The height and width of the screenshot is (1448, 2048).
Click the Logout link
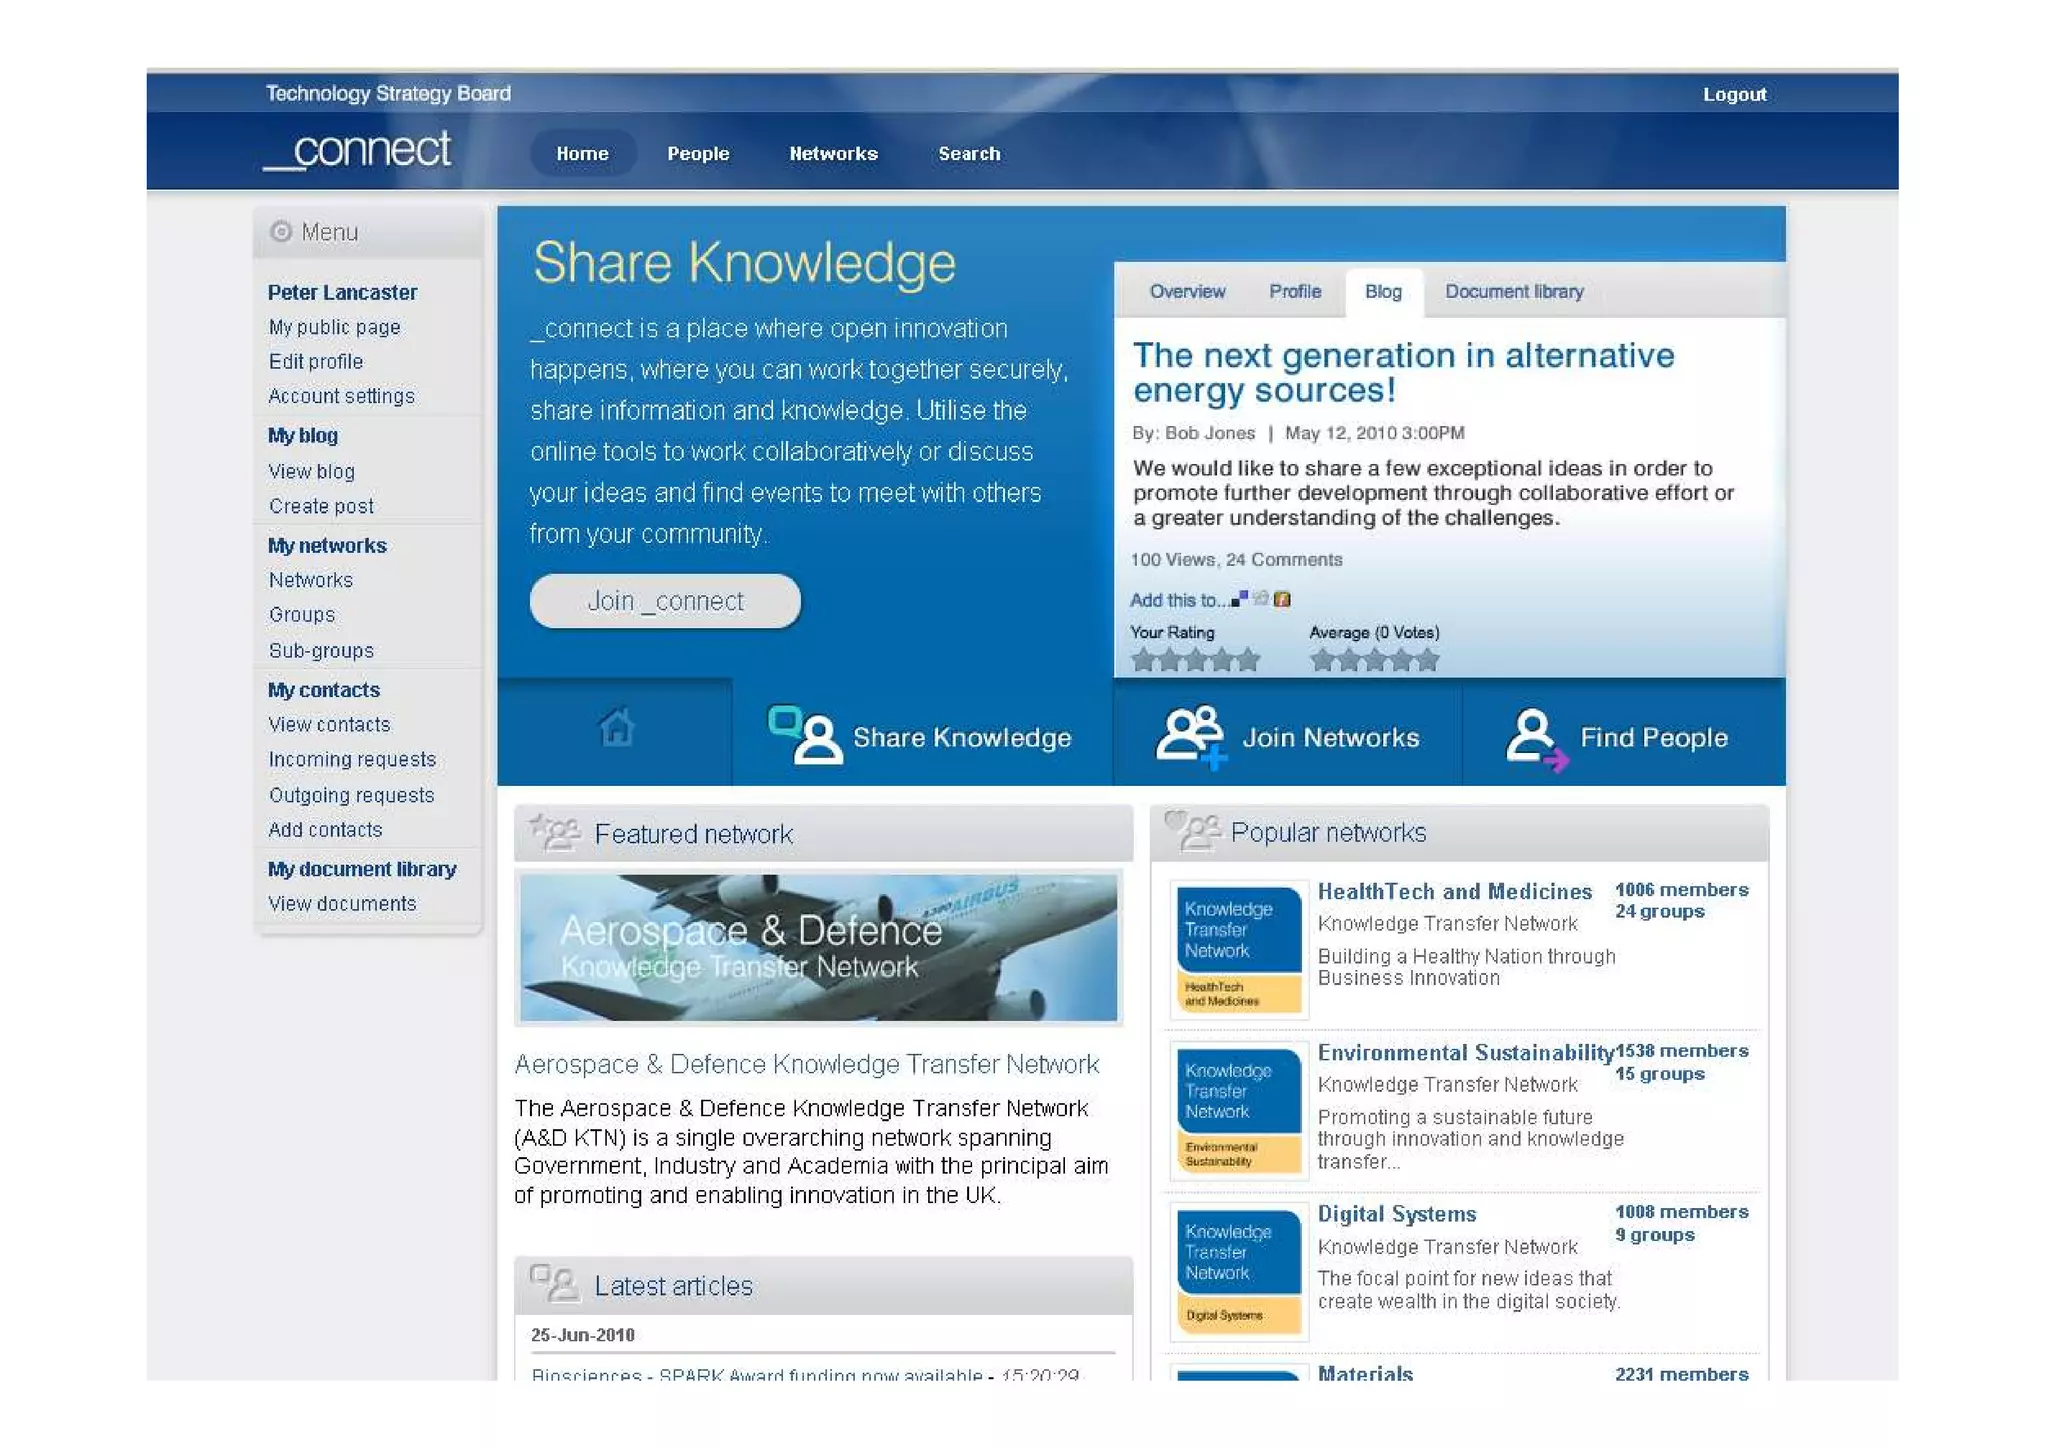(1733, 95)
